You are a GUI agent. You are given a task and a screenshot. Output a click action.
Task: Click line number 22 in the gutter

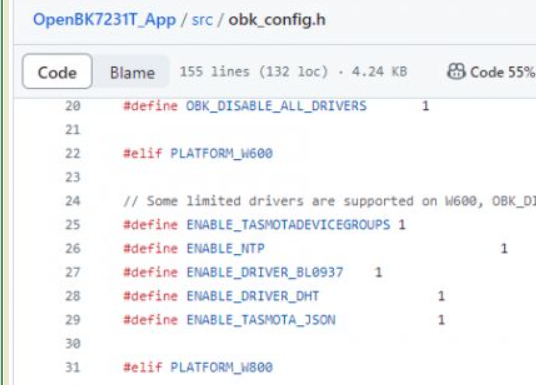click(72, 154)
